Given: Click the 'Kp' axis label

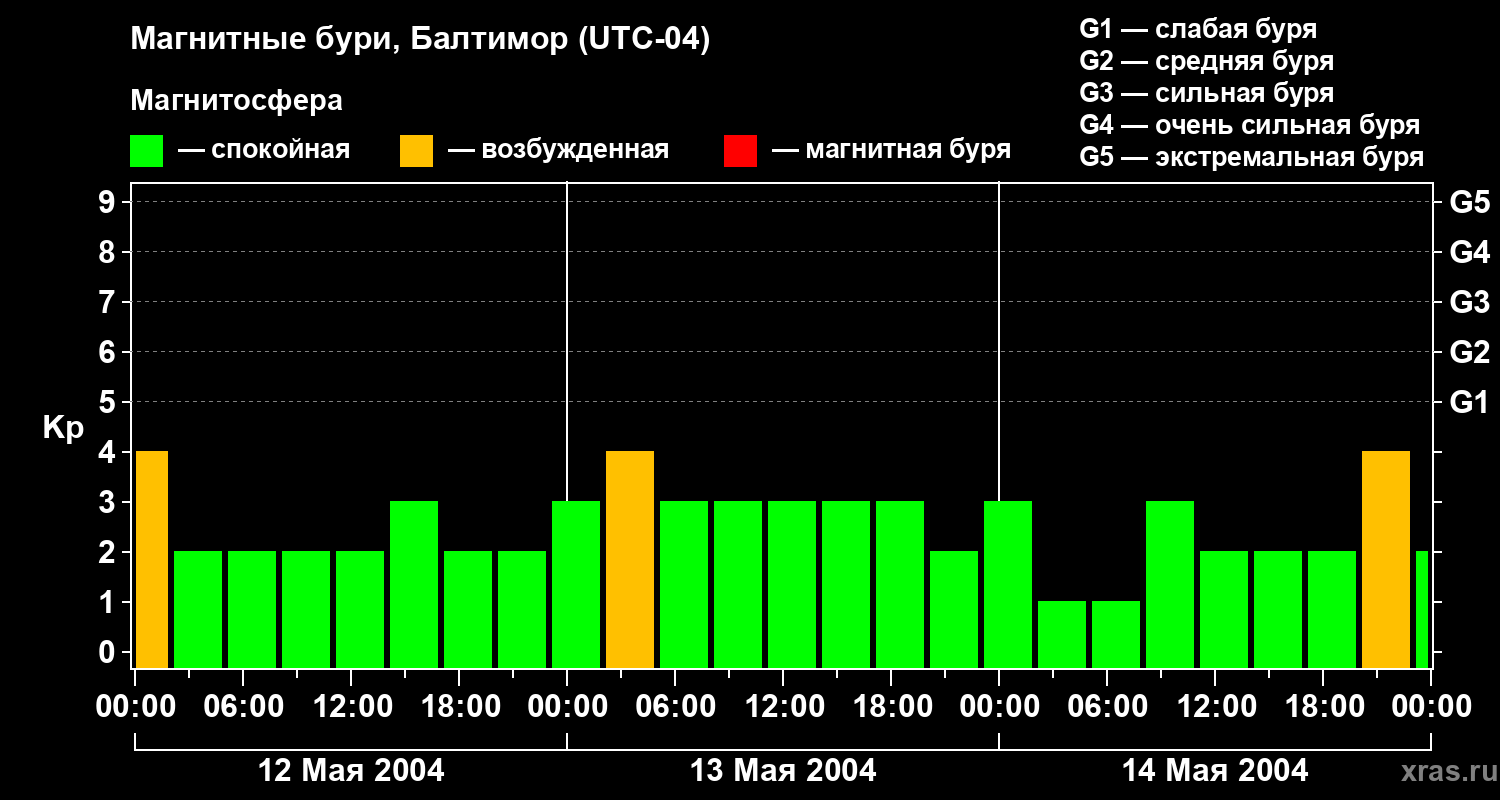Looking at the screenshot, I should pos(63,428).
